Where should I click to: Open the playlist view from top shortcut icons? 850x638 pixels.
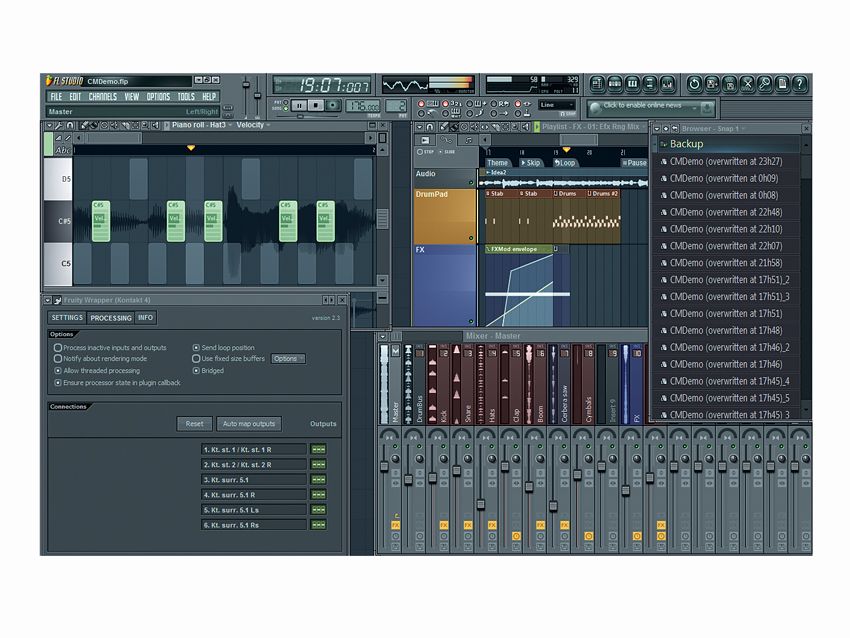[597, 84]
